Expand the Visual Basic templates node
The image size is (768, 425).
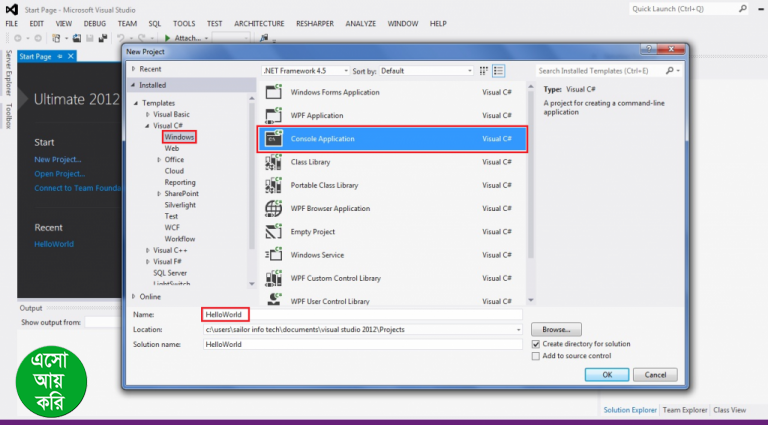point(147,114)
